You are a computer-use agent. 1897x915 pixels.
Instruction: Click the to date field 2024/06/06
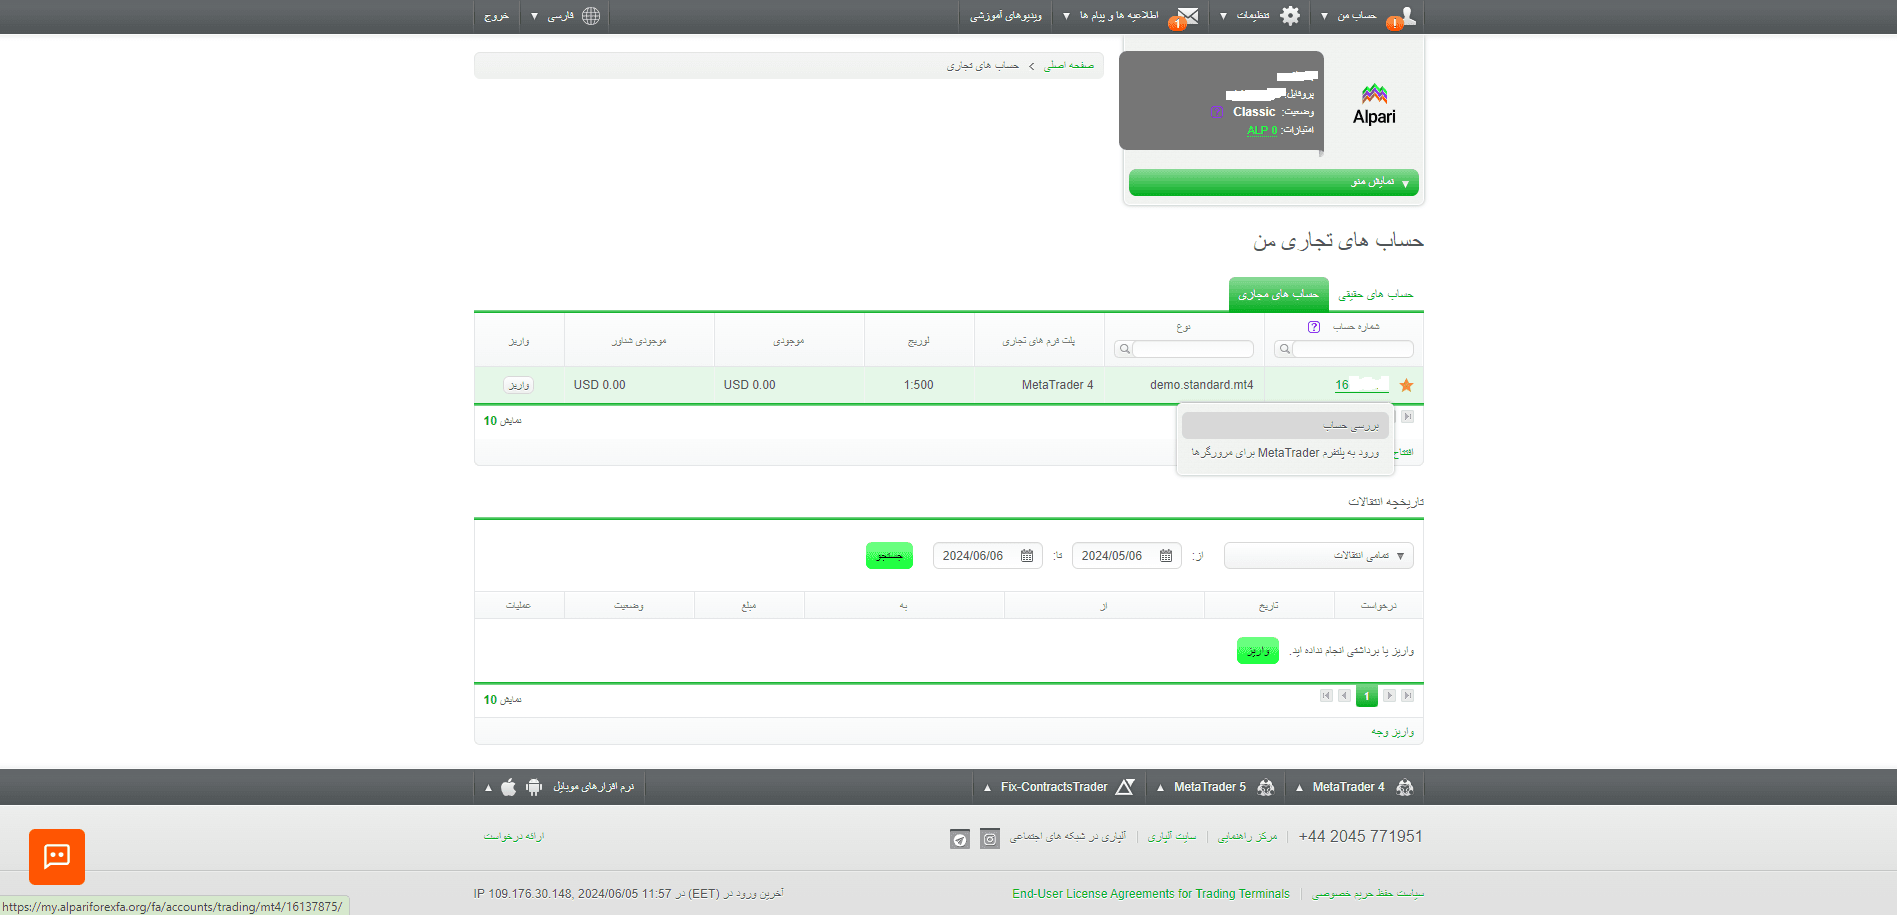tap(988, 556)
